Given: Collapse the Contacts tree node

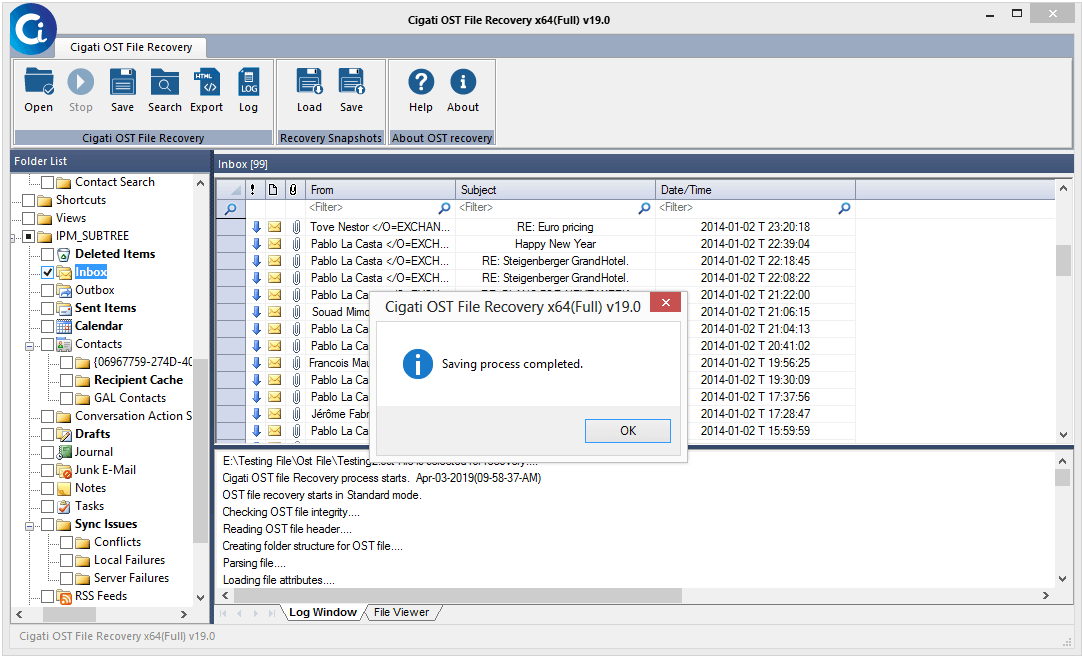Looking at the screenshot, I should tap(30, 346).
